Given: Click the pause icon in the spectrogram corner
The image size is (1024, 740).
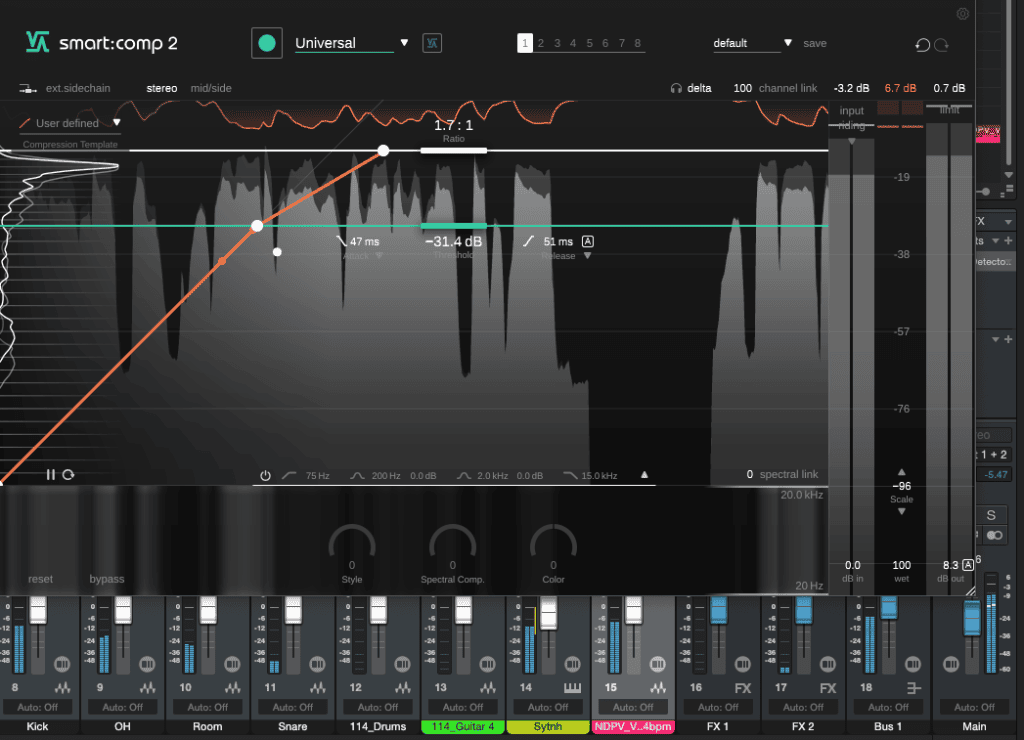Looking at the screenshot, I should point(49,475).
